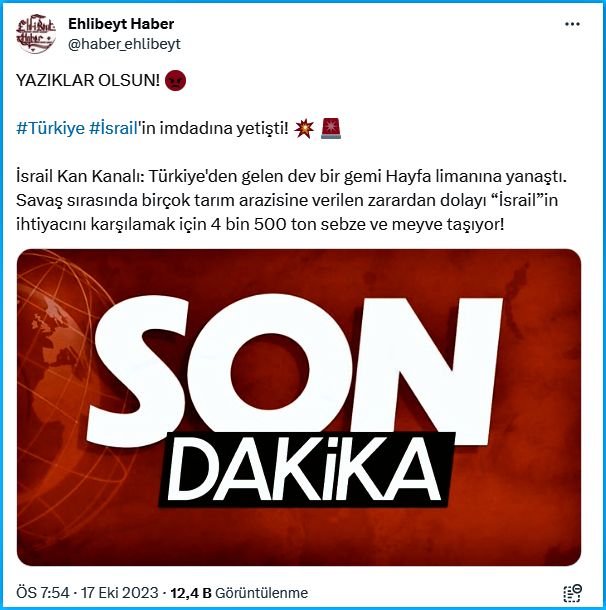Click the 17 Eki 2023 date
Image resolution: width=606 pixels, height=610 pixels.
pyautogui.click(x=119, y=593)
